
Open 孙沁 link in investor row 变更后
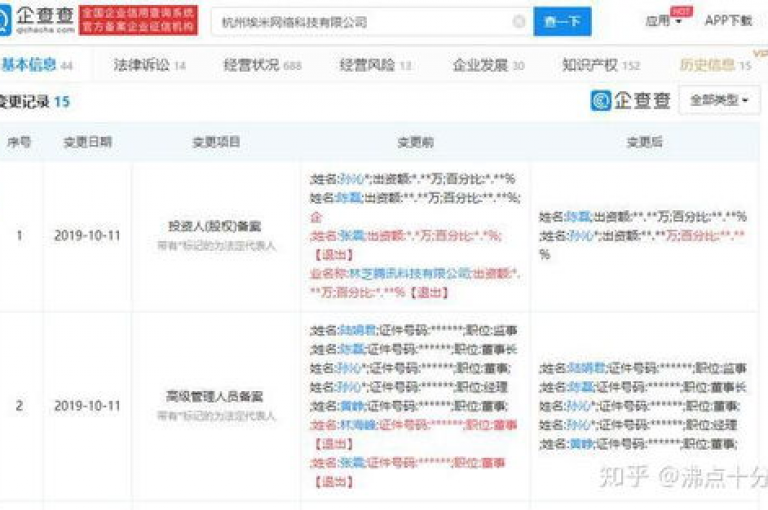point(582,236)
